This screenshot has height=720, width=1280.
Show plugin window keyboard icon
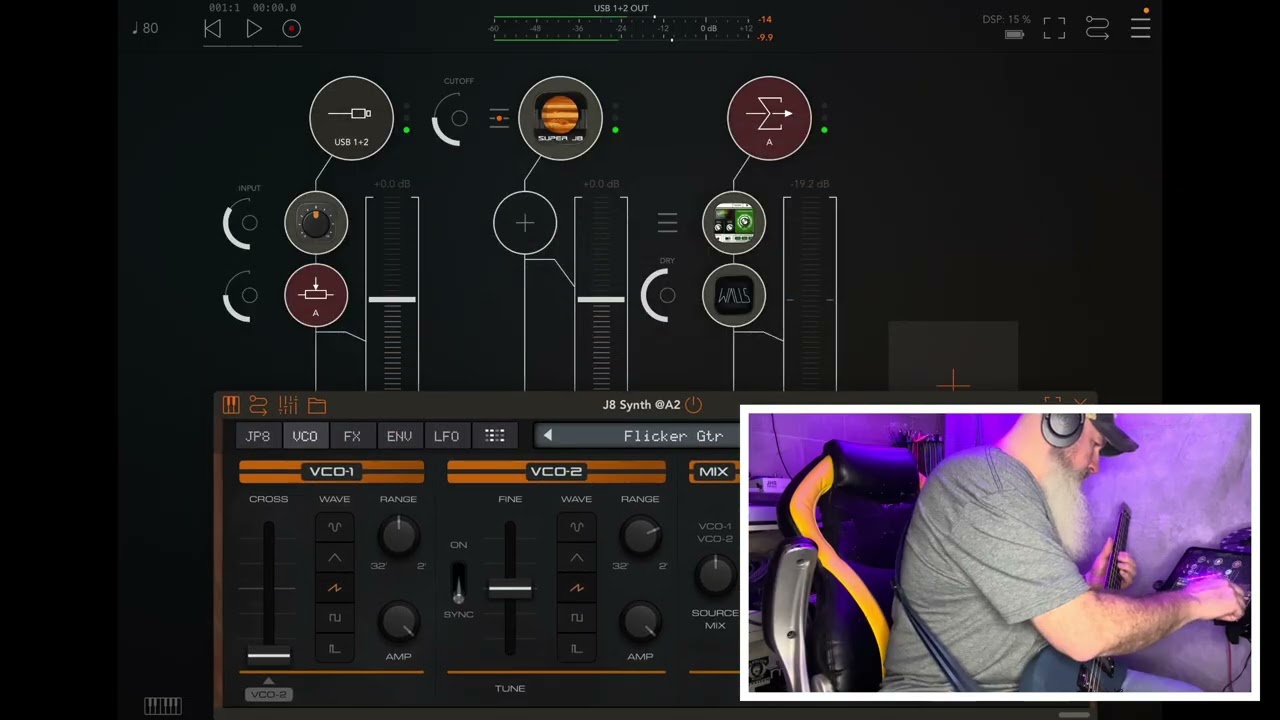(231, 405)
